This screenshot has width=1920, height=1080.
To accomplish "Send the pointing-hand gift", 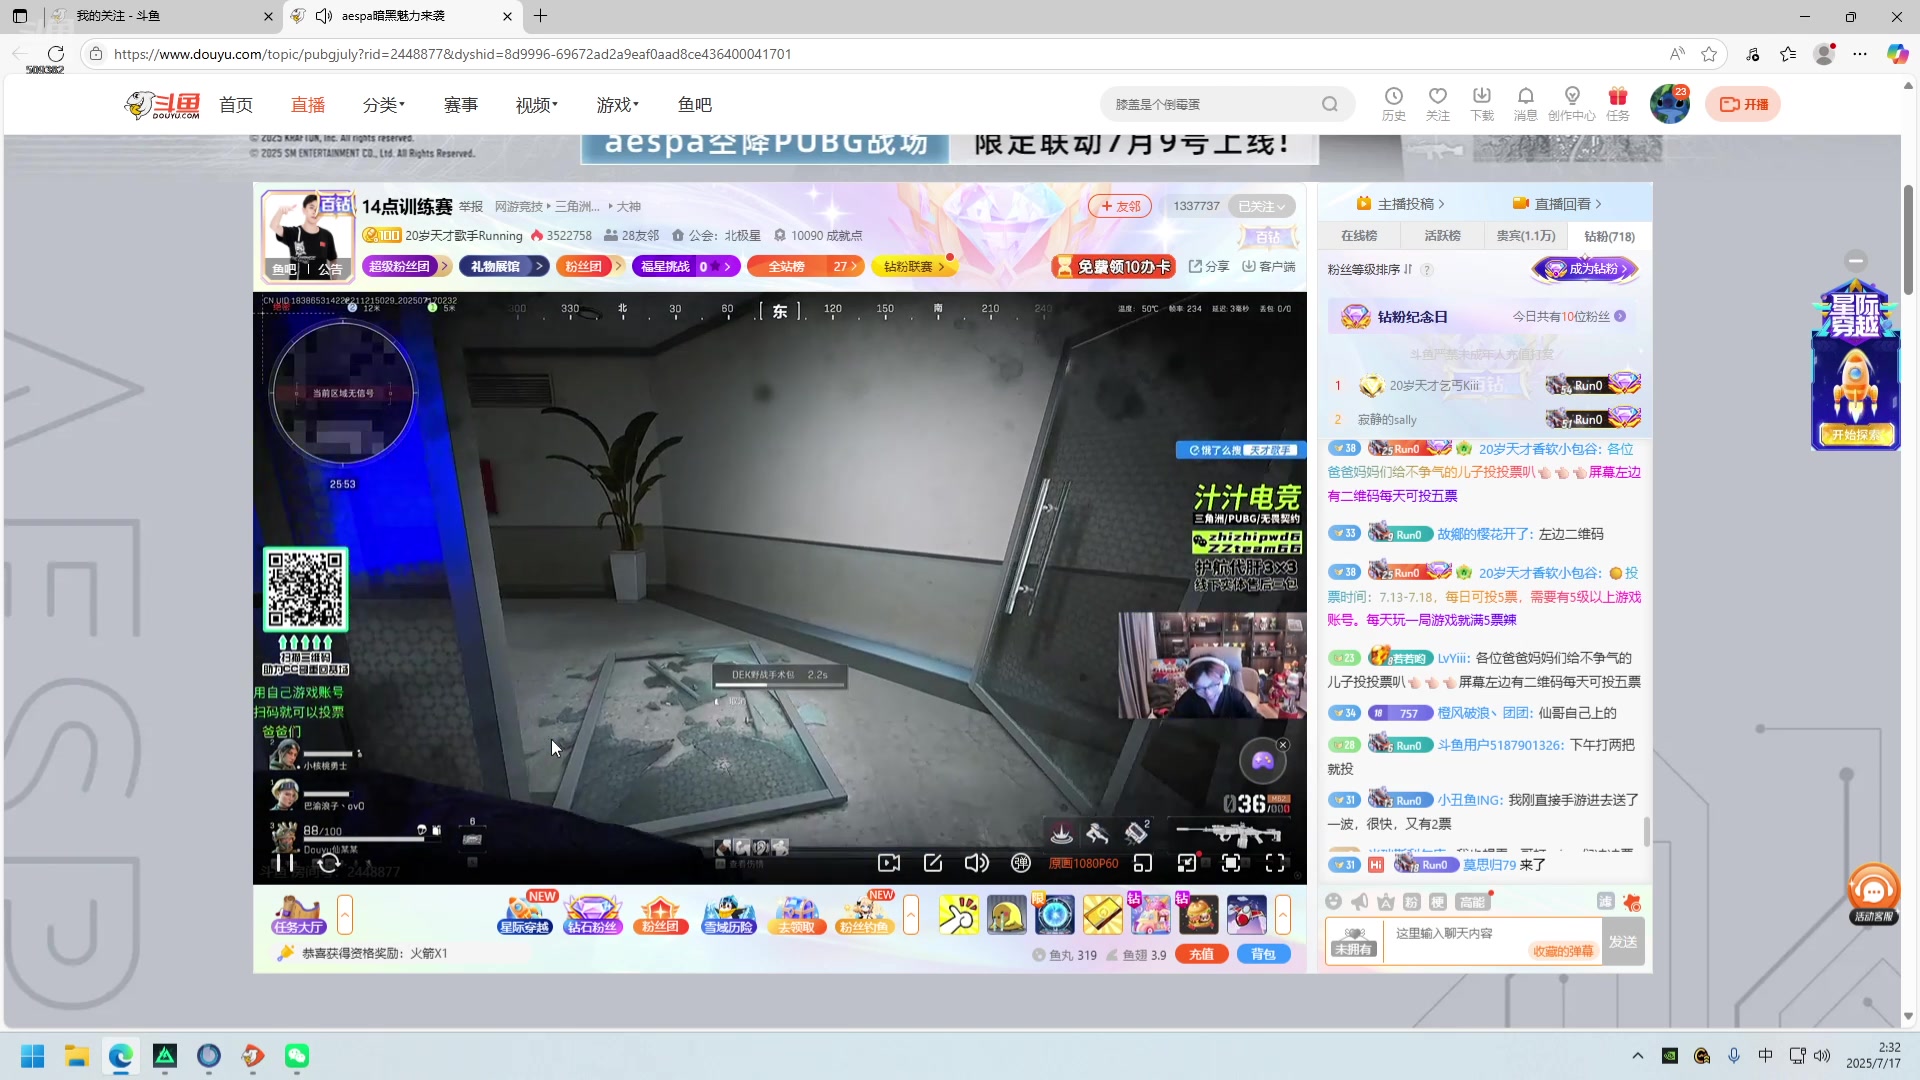I will [959, 915].
